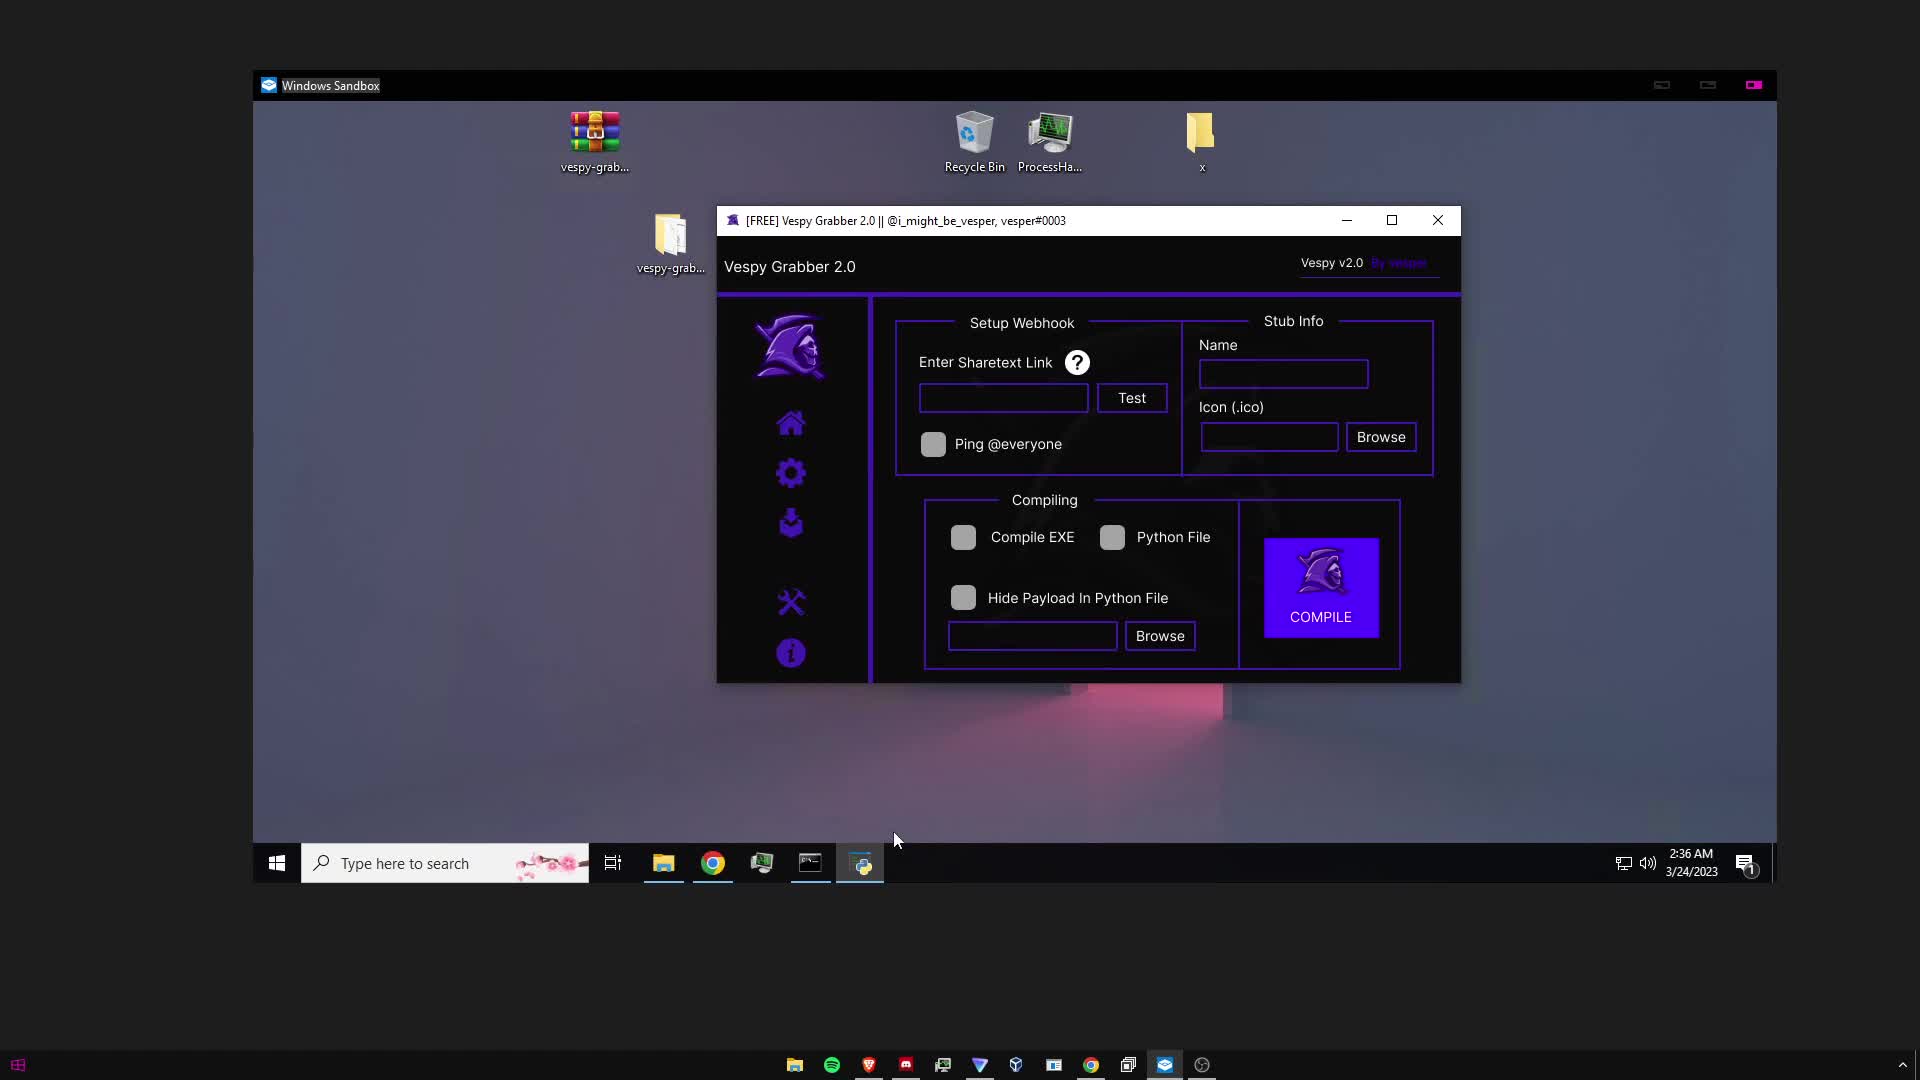Check the Compile EXE option
Viewport: 1920px width, 1080px height.
pos(962,537)
